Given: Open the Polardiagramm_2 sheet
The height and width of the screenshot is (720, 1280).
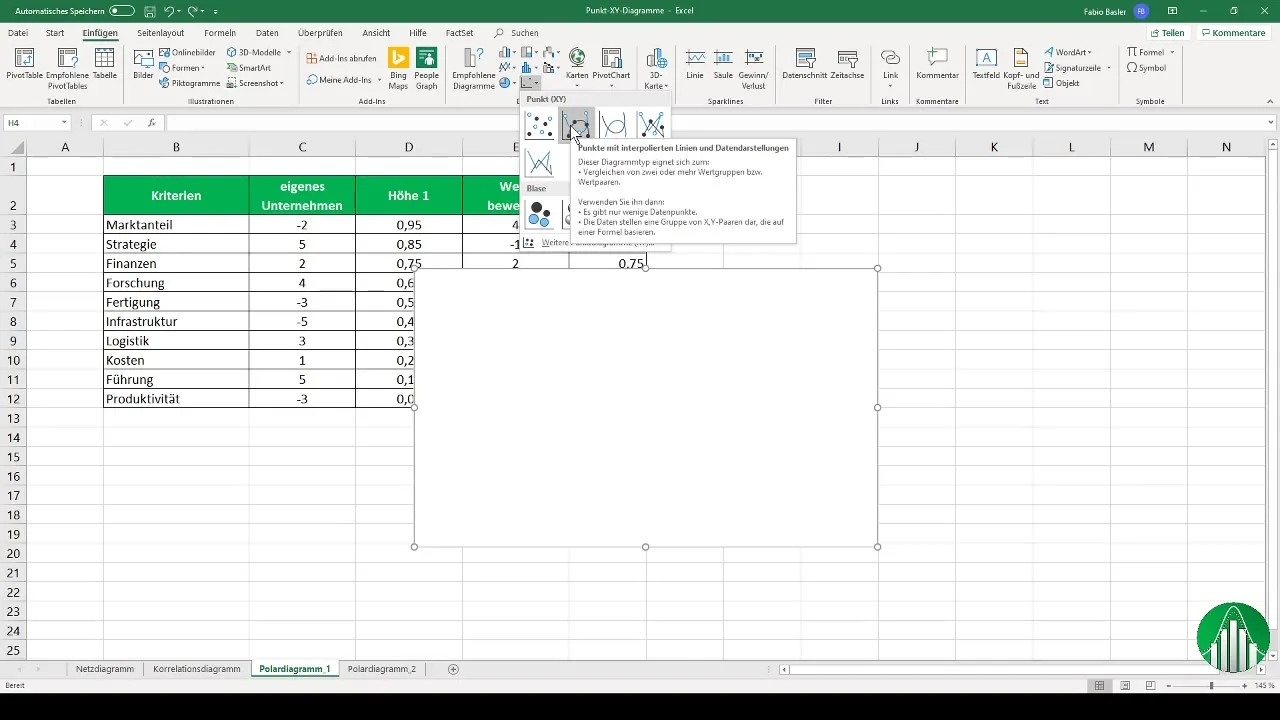Looking at the screenshot, I should pyautogui.click(x=381, y=668).
